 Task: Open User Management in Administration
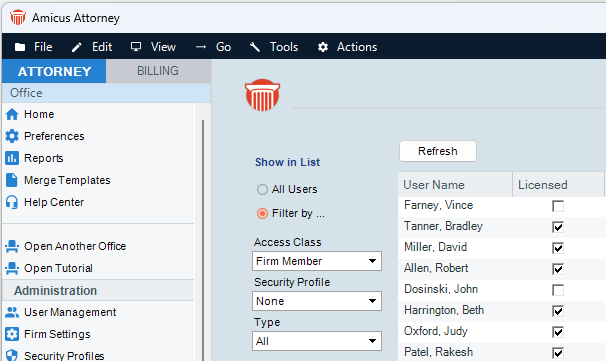[x=70, y=312]
